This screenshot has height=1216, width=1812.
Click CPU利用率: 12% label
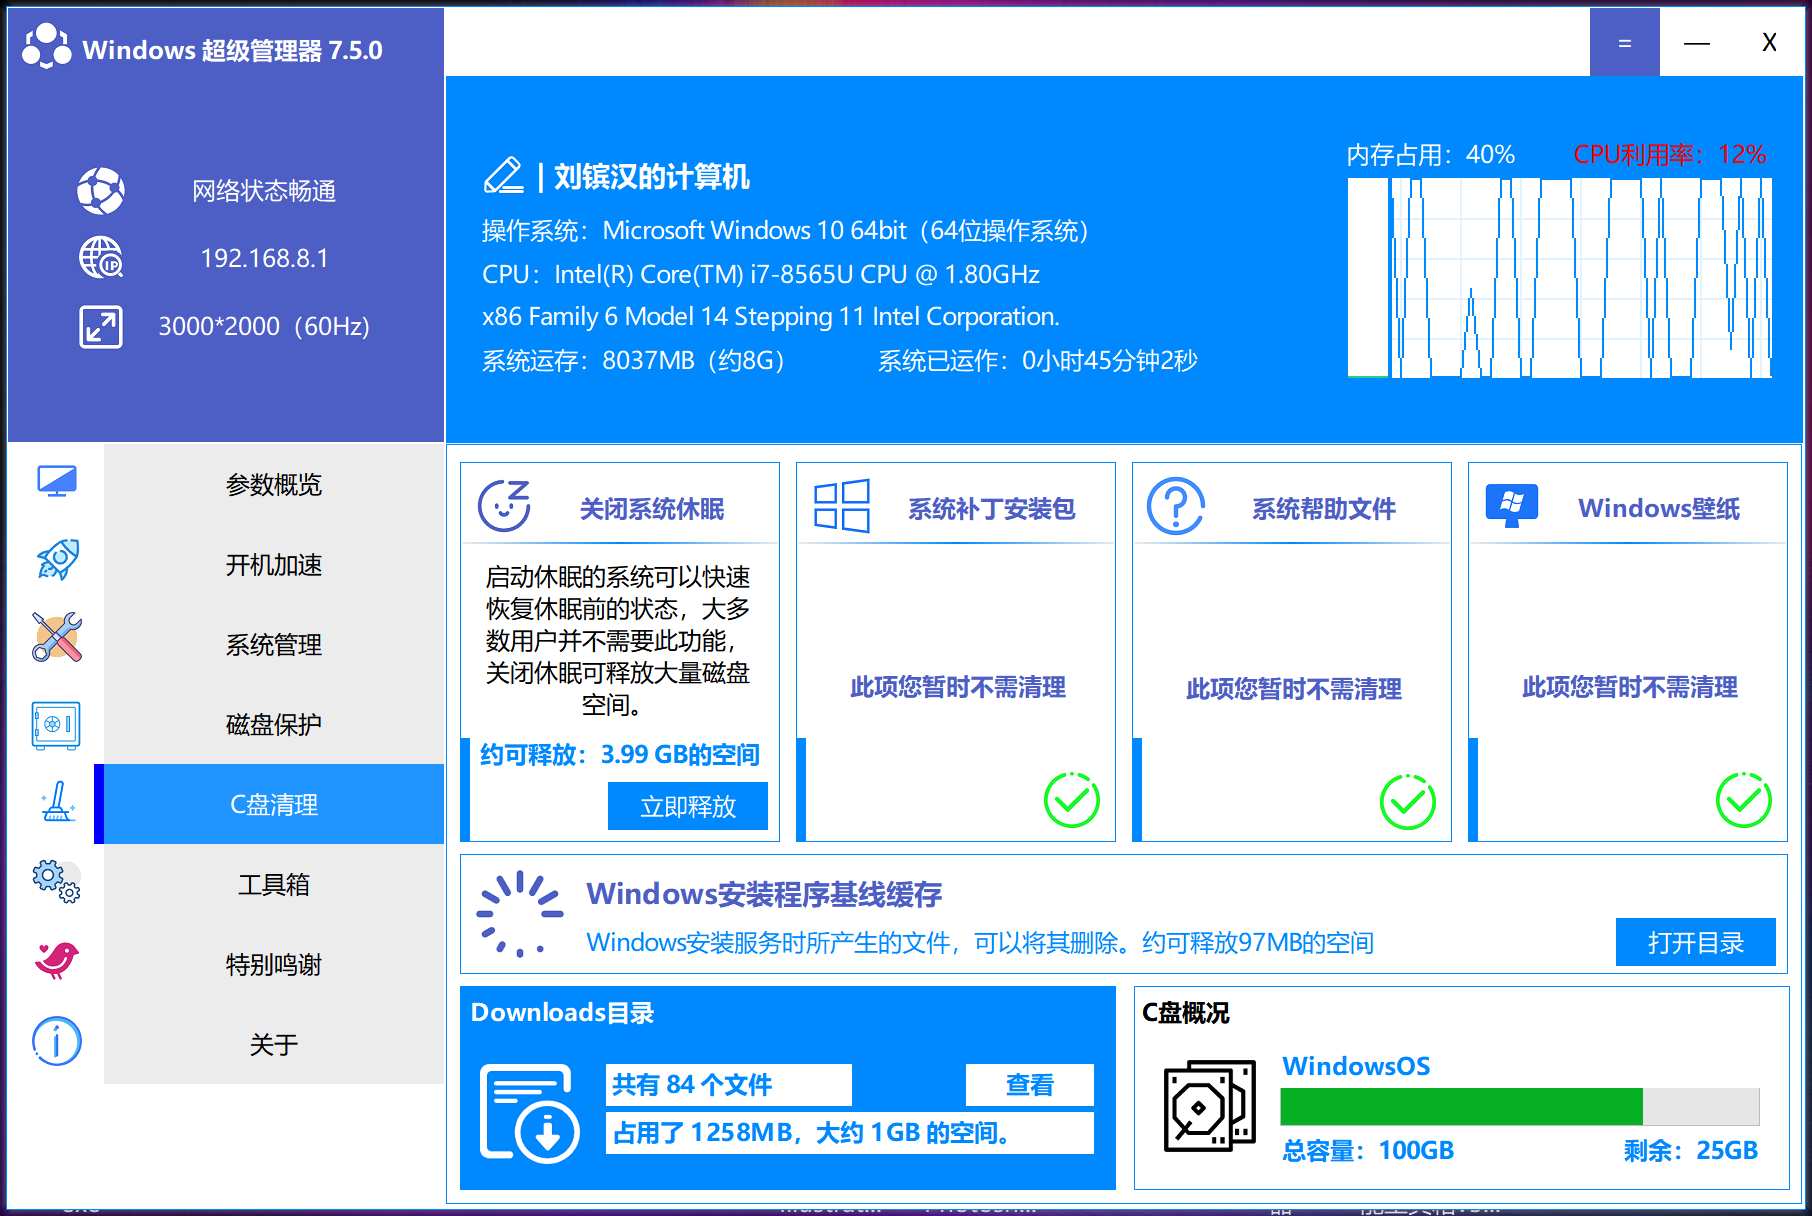(x=1670, y=155)
